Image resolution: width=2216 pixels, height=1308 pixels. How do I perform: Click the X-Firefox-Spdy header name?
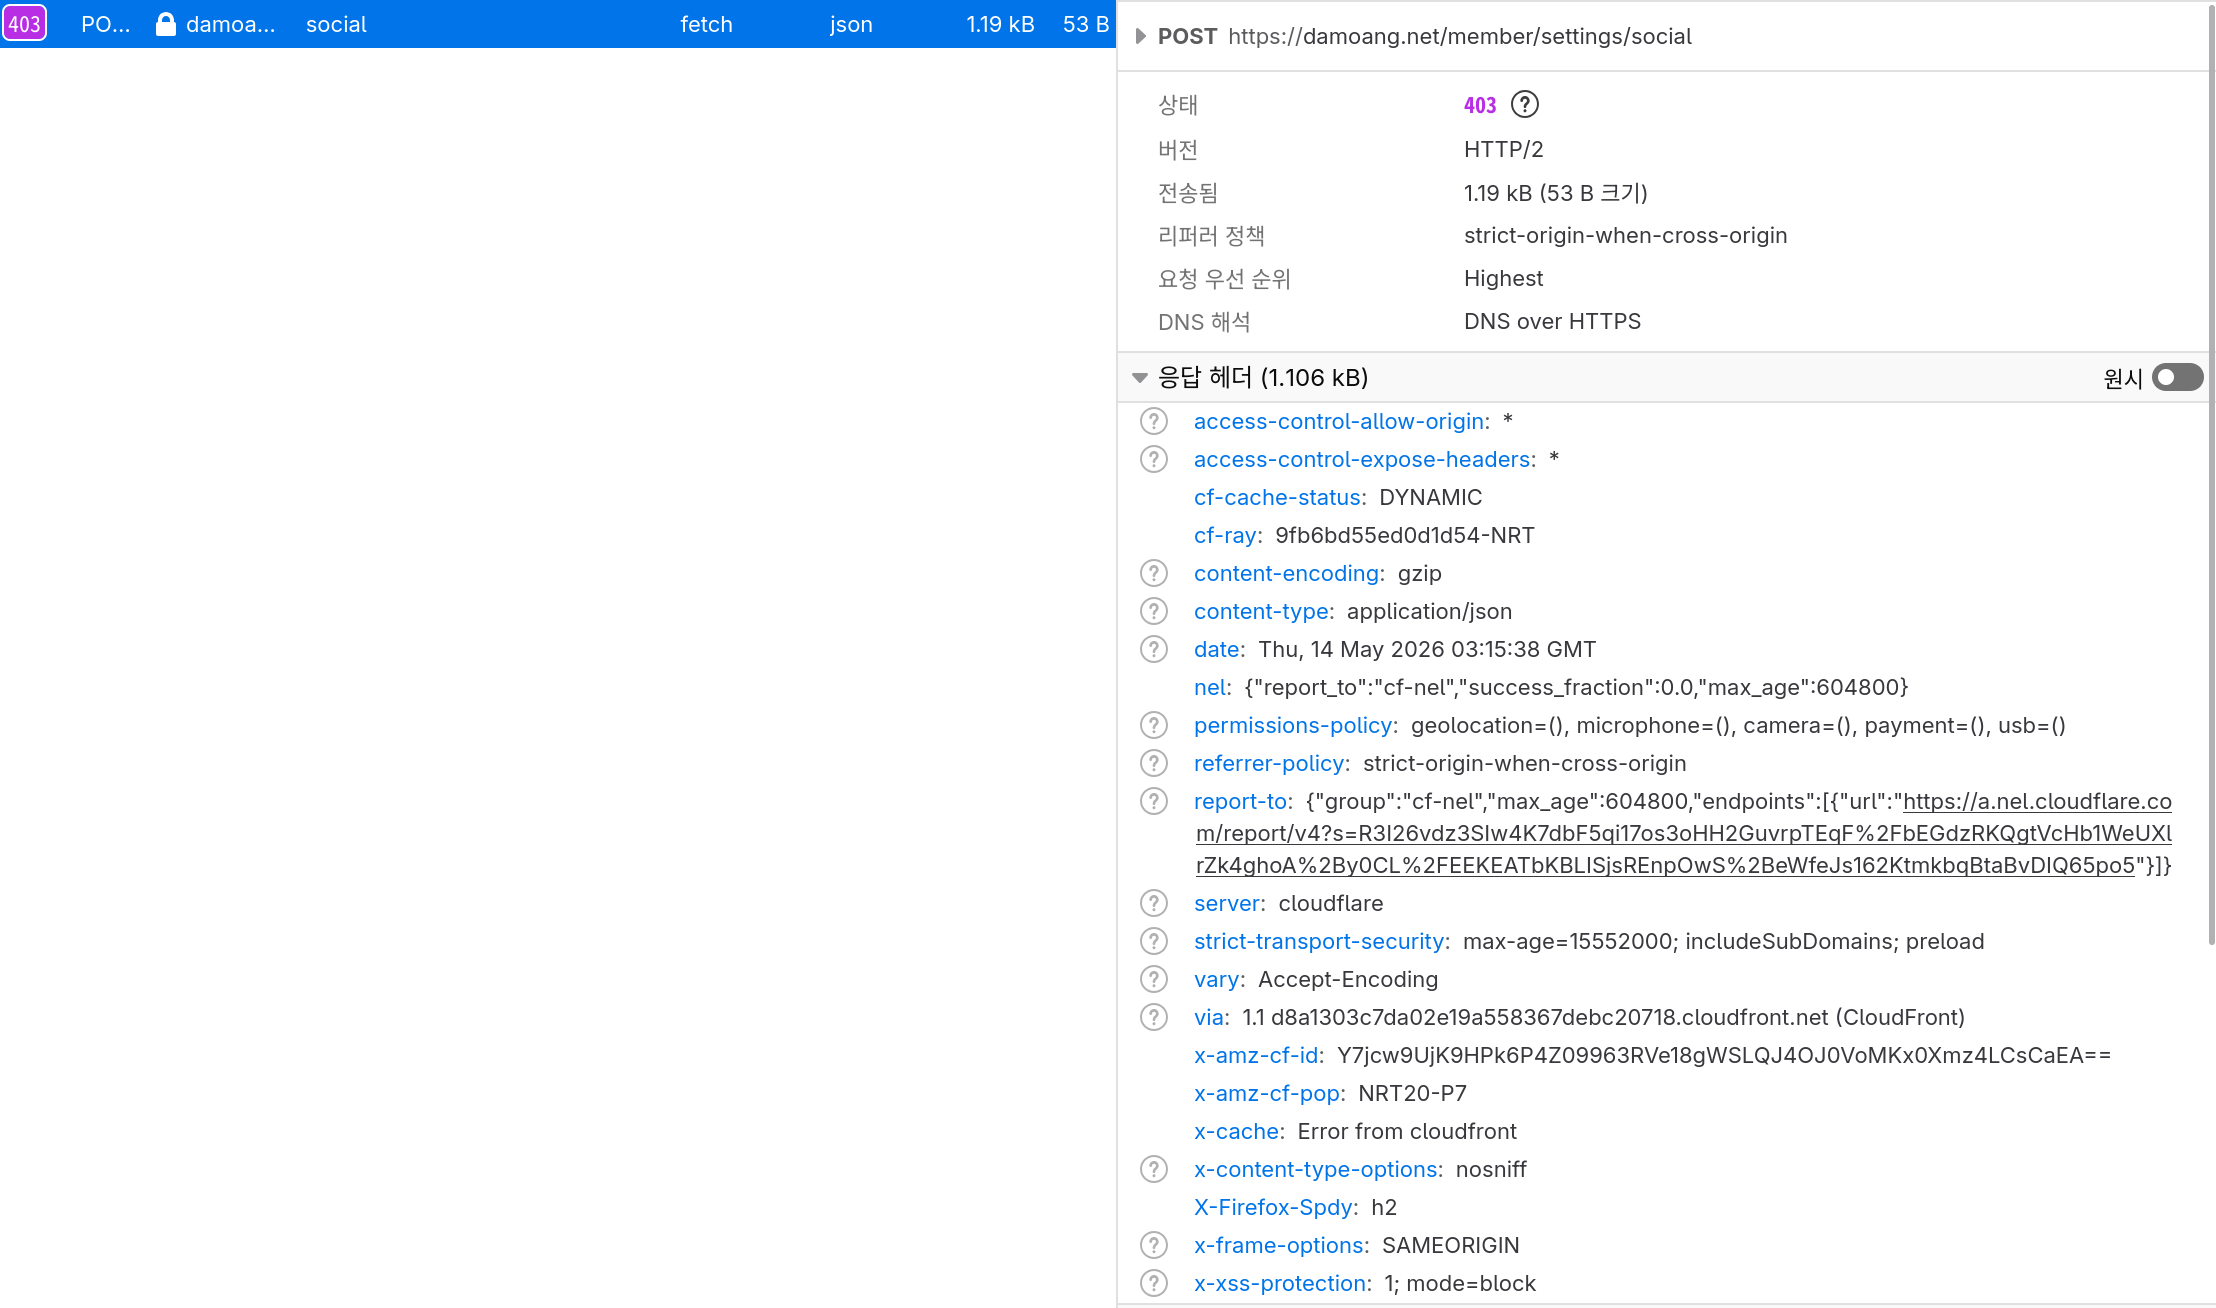1273,1207
